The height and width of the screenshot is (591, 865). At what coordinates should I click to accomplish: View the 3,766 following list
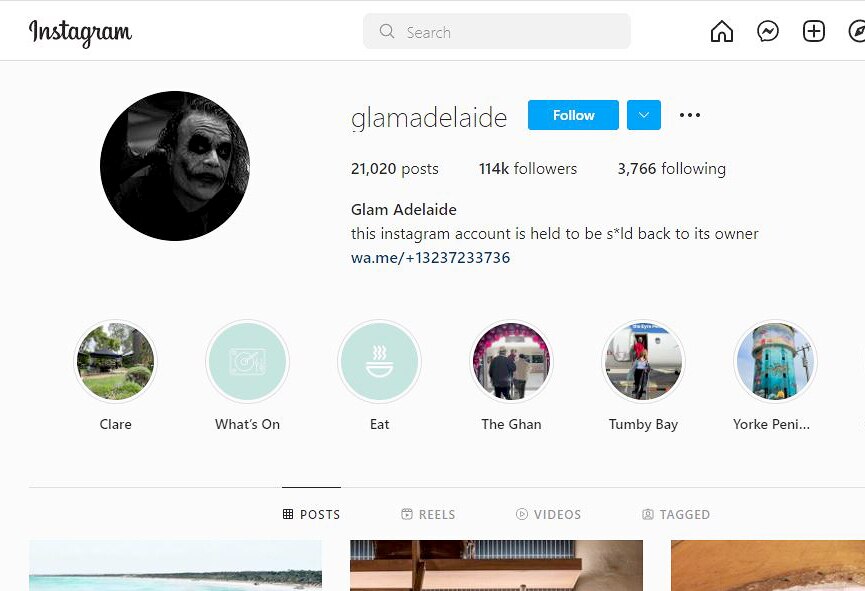click(x=671, y=169)
